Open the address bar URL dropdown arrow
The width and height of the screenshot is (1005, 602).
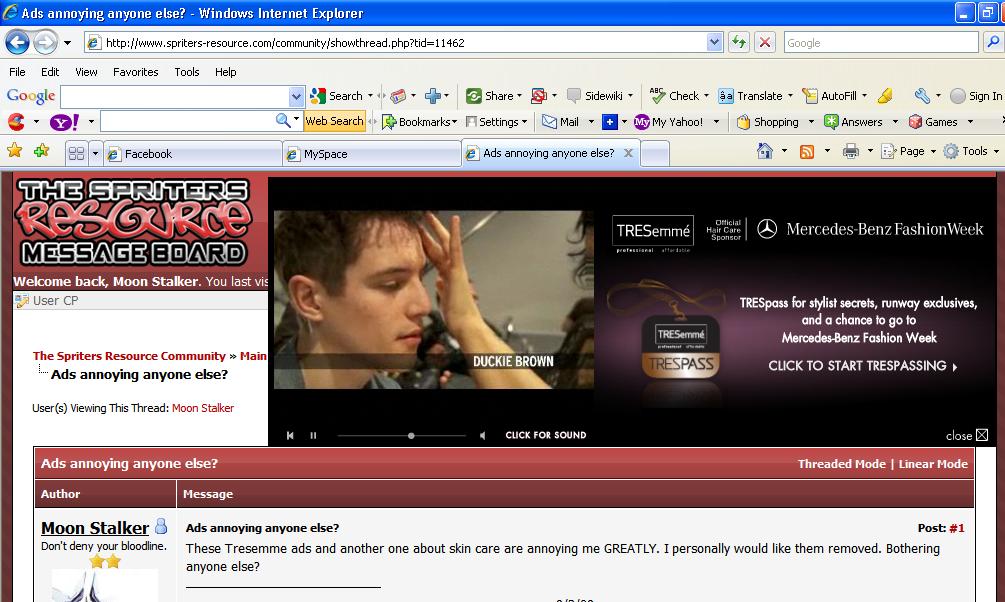(x=715, y=43)
